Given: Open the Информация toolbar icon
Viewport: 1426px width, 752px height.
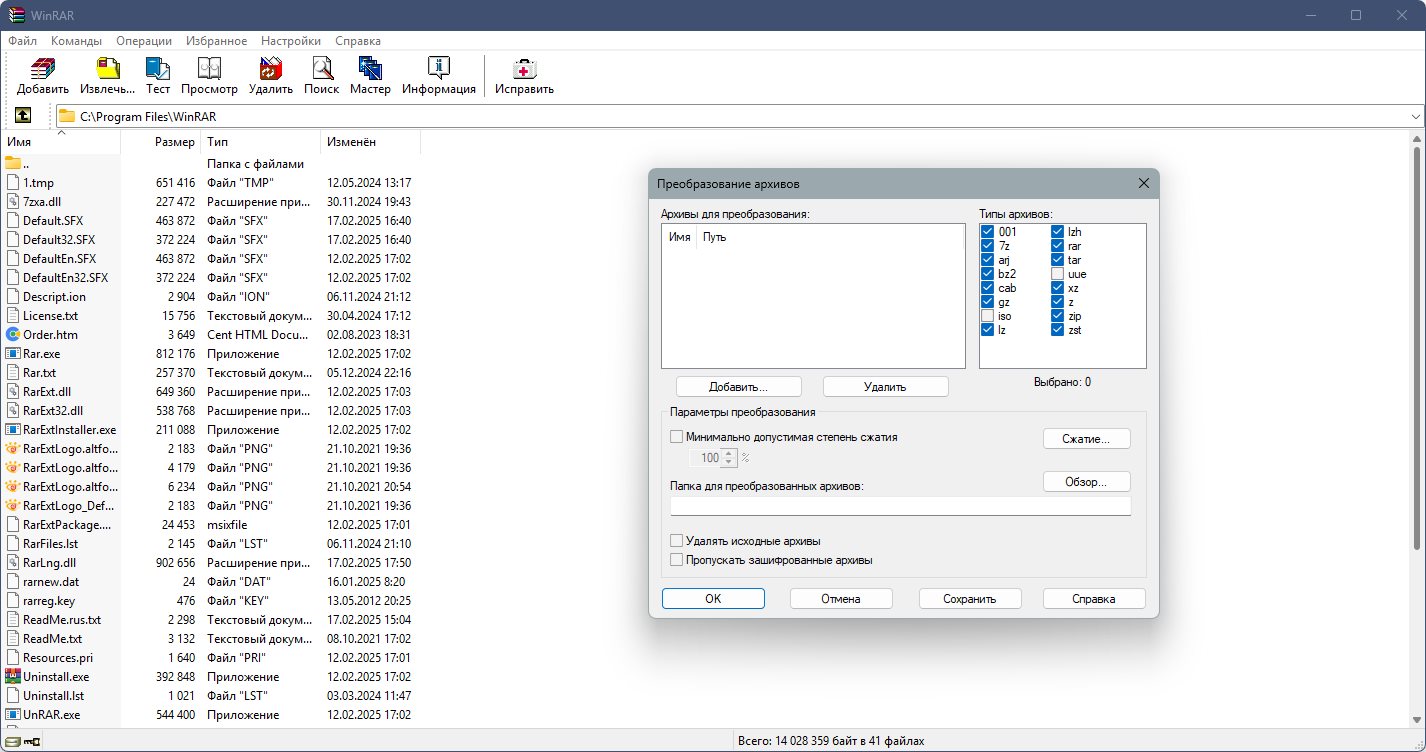Looking at the screenshot, I should (438, 69).
